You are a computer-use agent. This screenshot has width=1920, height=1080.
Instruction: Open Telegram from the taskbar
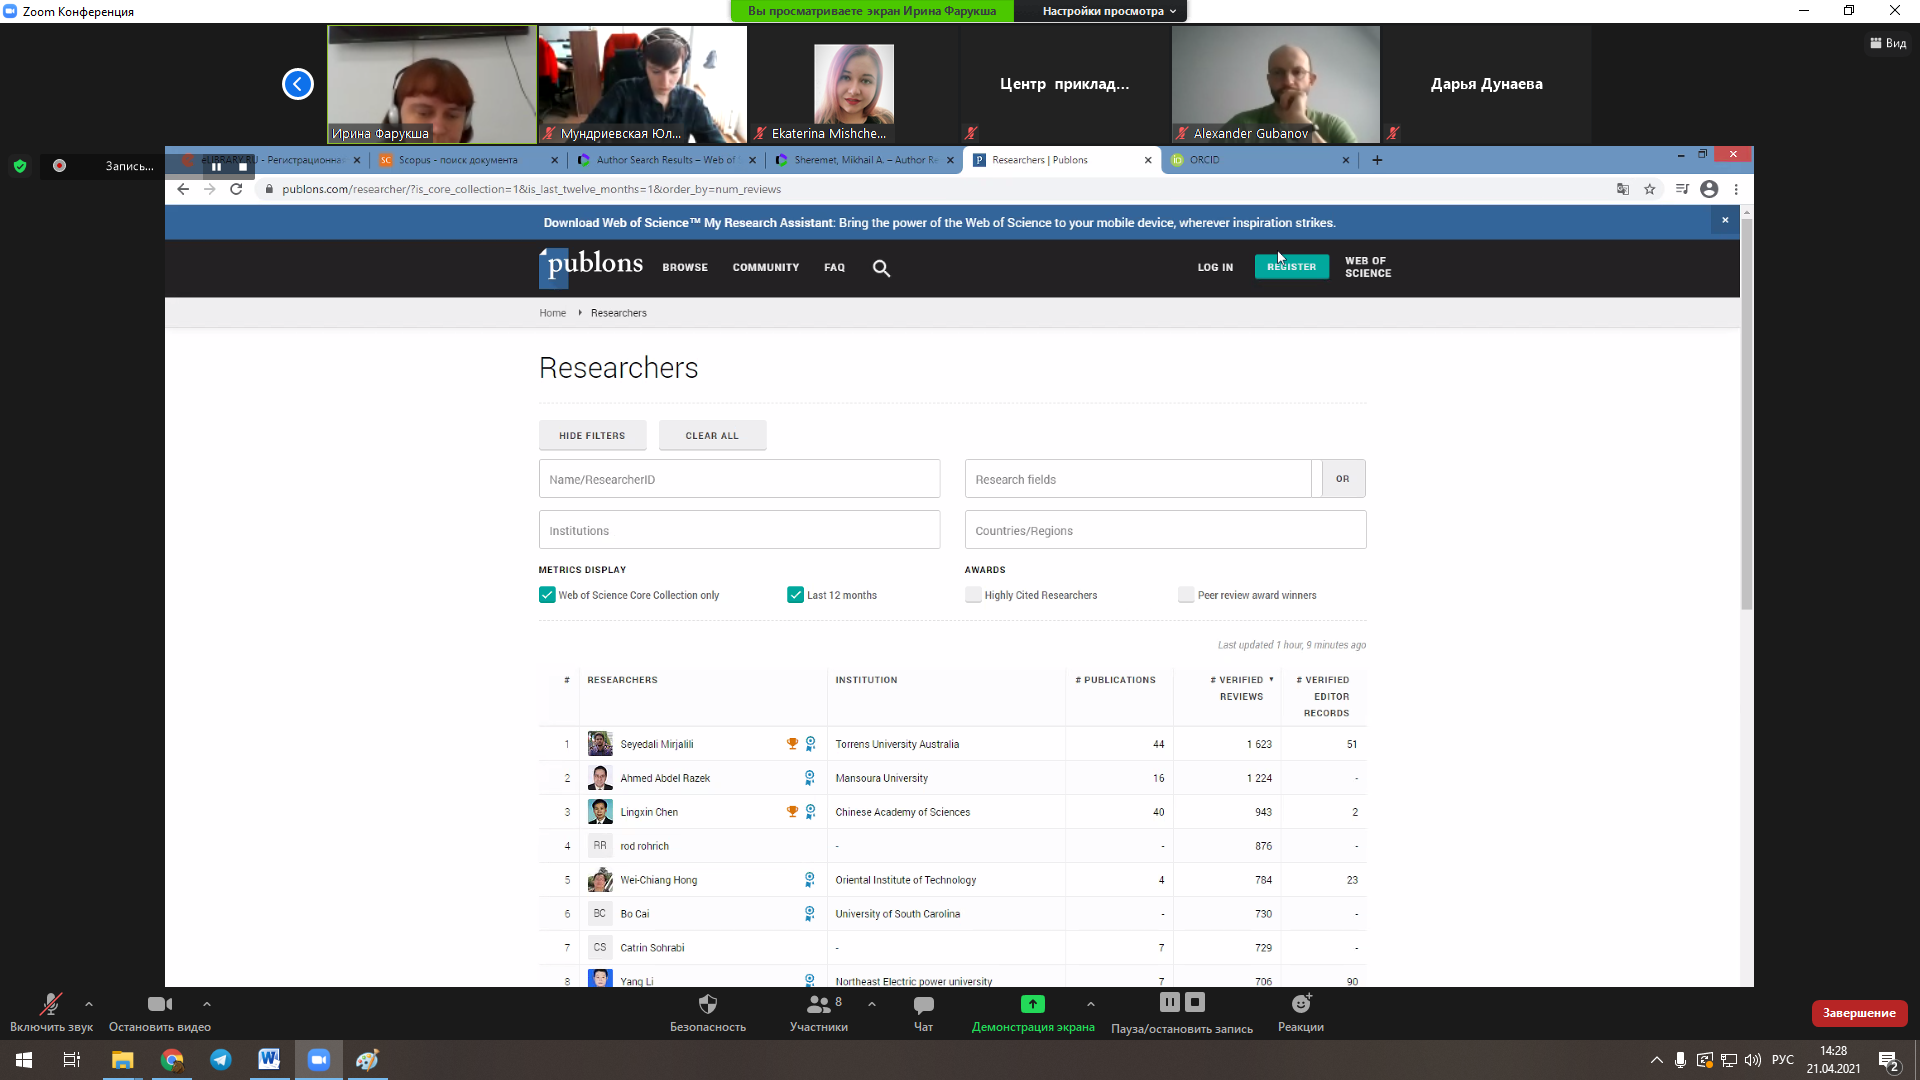click(x=220, y=1060)
